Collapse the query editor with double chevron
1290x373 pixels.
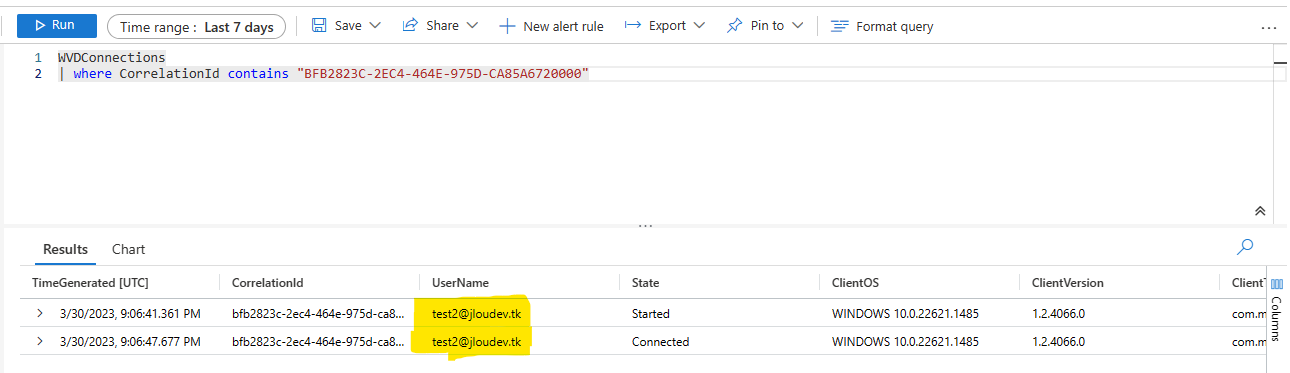[x=1260, y=211]
